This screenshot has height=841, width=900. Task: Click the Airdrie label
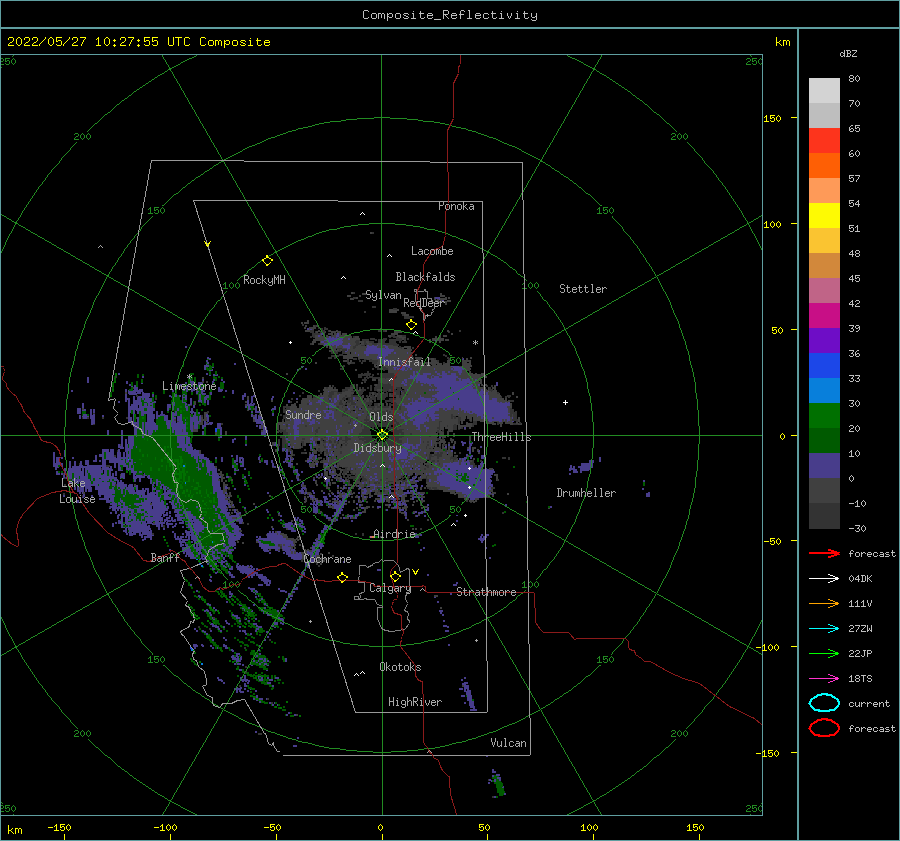click(x=394, y=534)
